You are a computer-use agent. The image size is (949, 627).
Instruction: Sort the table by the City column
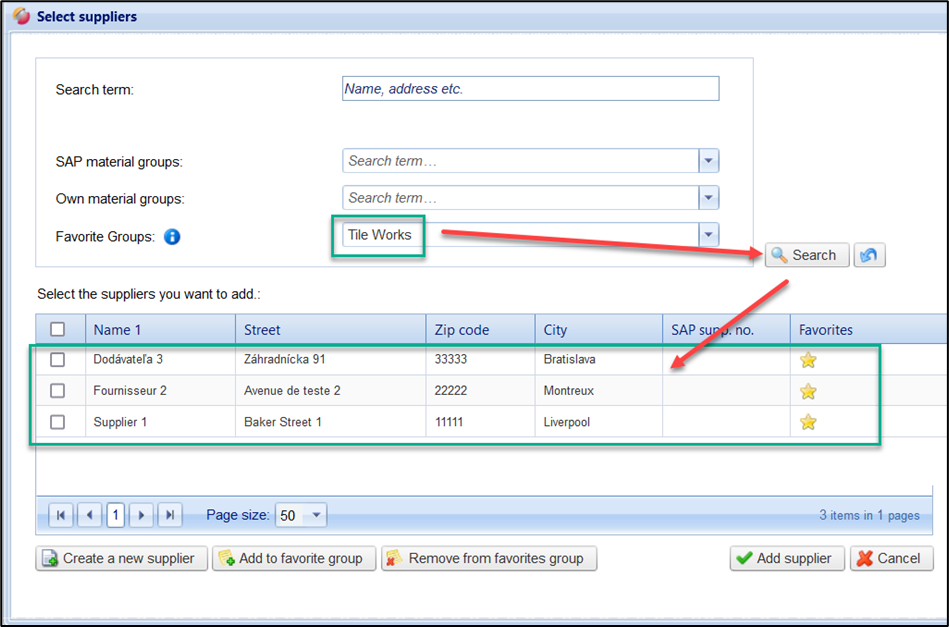tap(556, 329)
